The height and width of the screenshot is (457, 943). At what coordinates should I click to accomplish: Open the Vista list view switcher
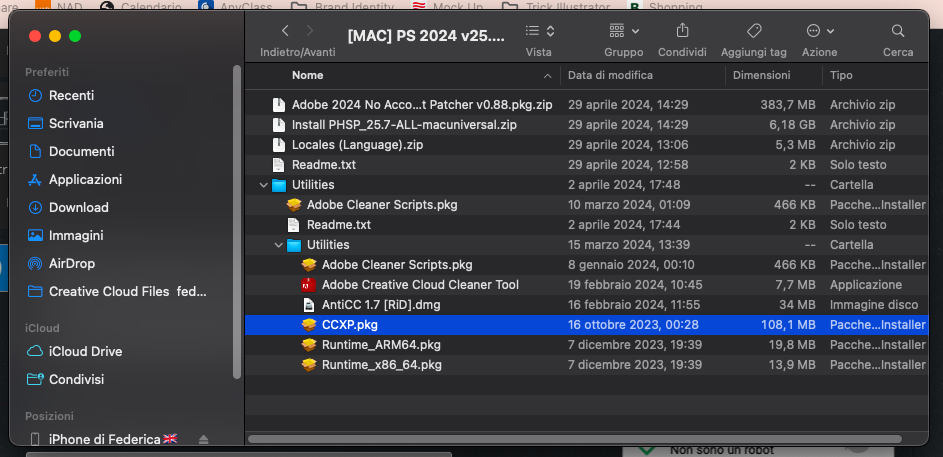coord(539,31)
